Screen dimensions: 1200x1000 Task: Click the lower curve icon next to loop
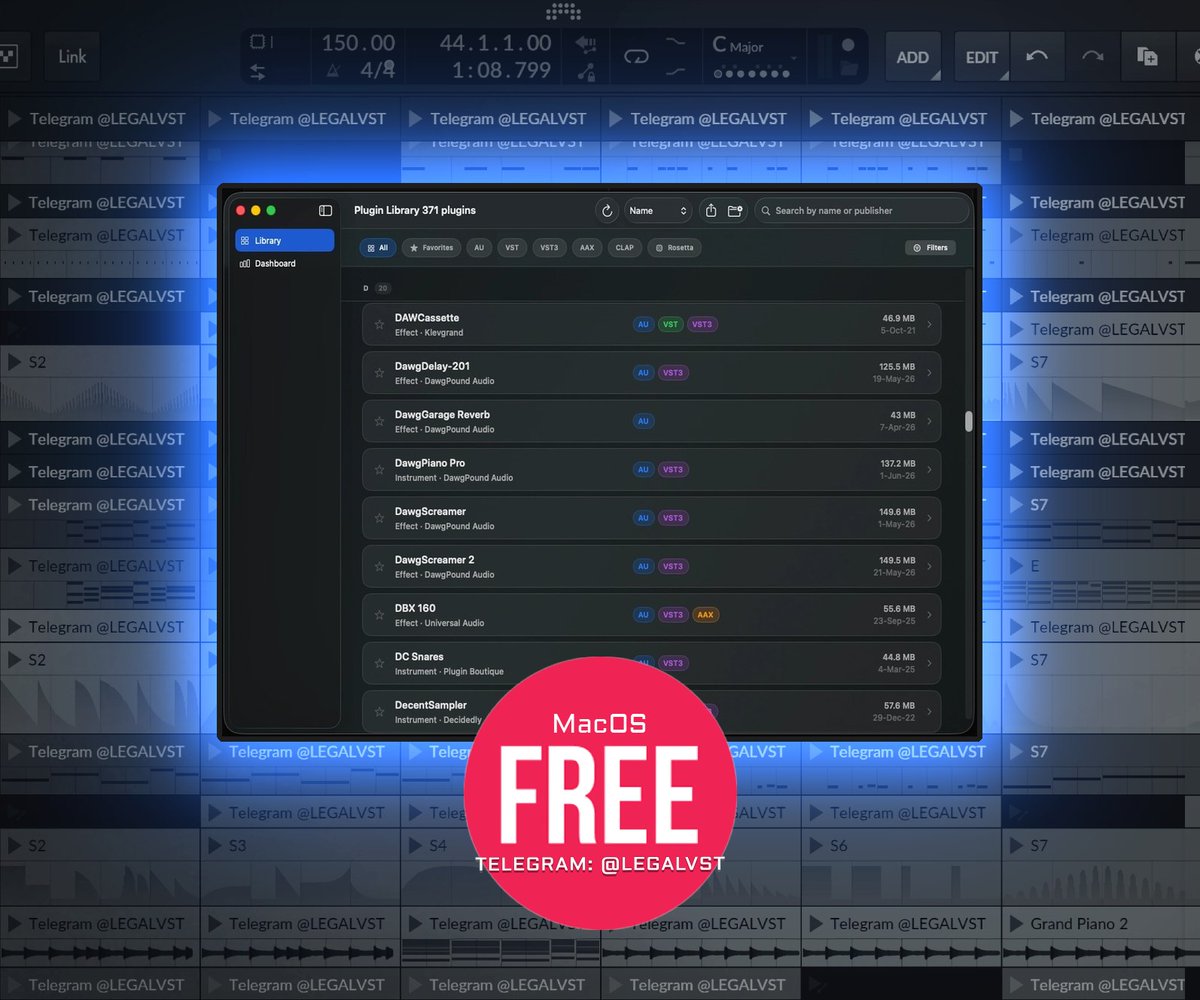coord(677,71)
